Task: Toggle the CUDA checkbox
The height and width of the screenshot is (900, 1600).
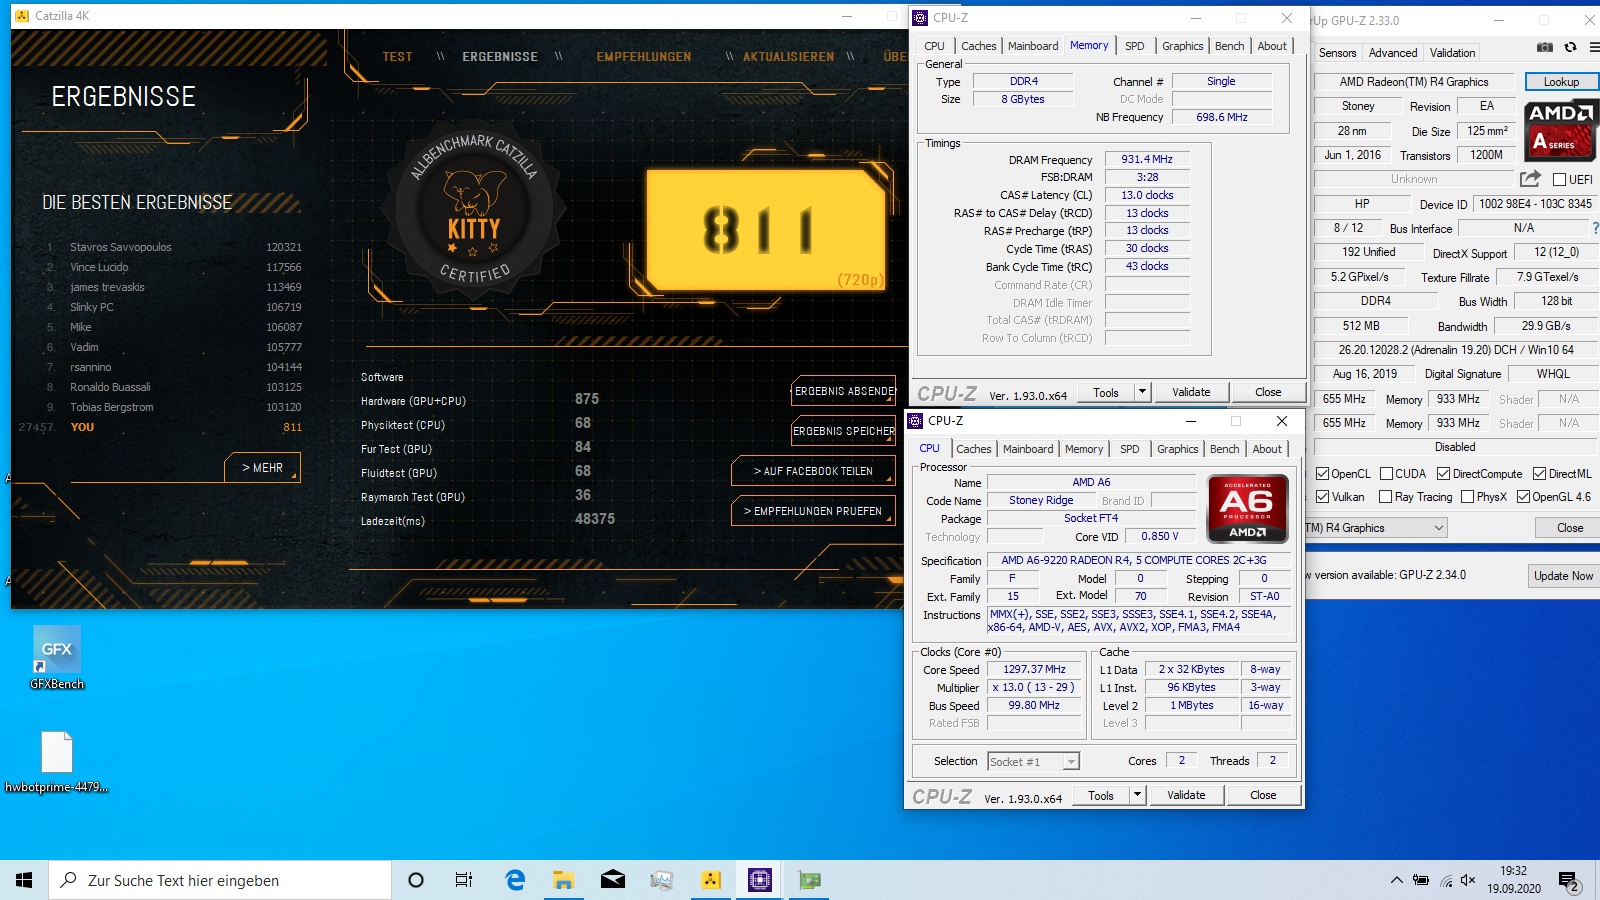Action: click(x=1386, y=474)
